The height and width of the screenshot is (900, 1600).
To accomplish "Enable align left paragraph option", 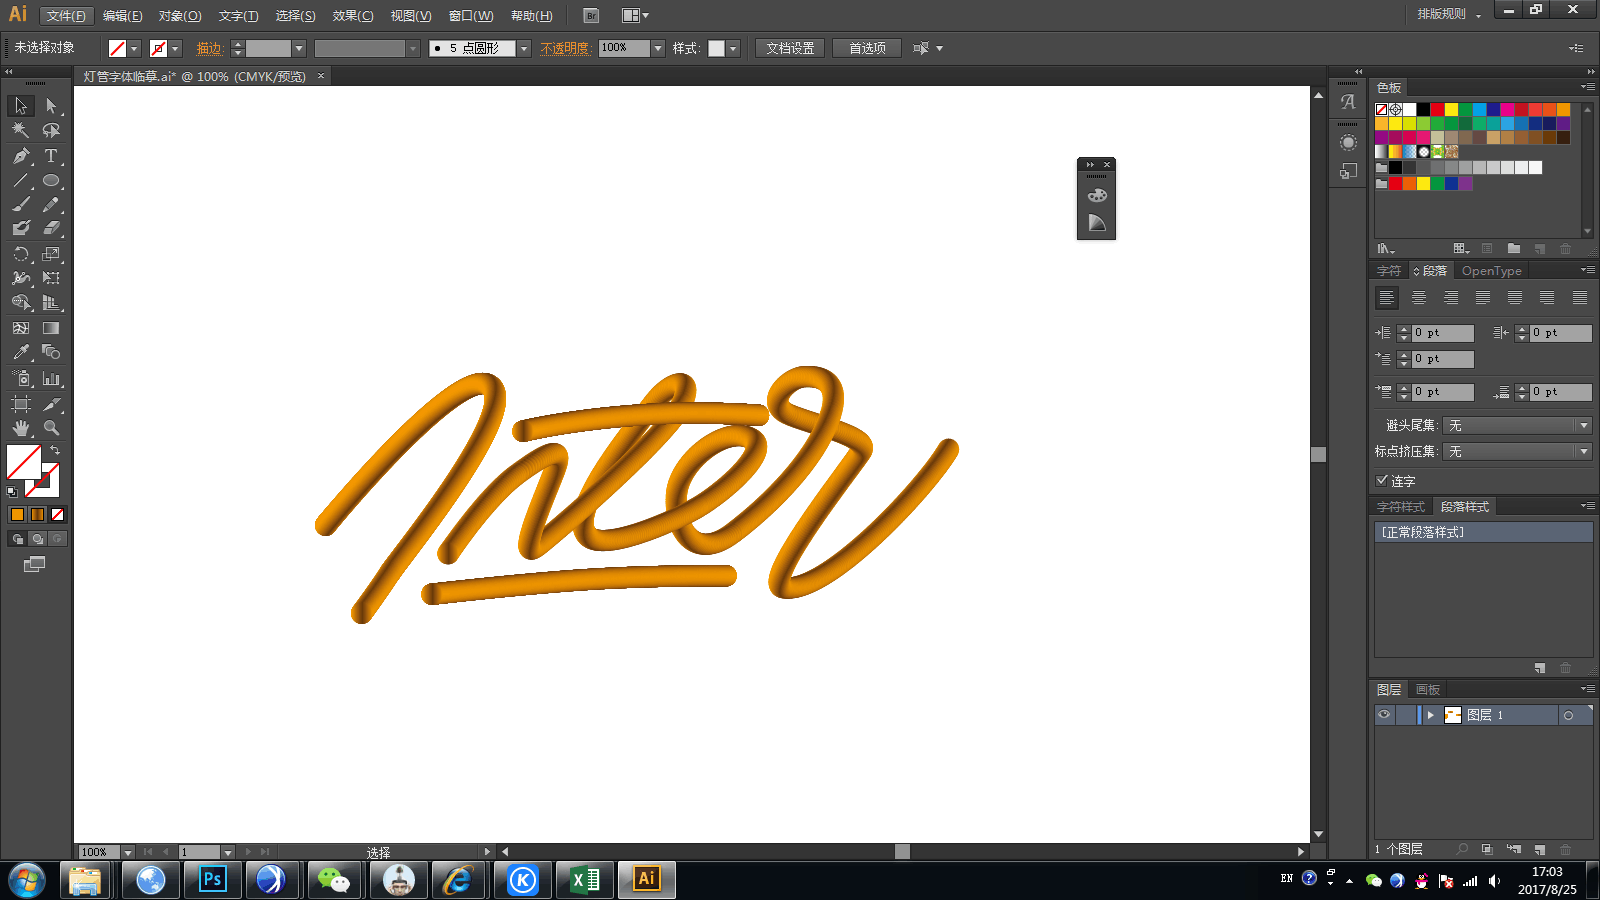I will [1386, 298].
